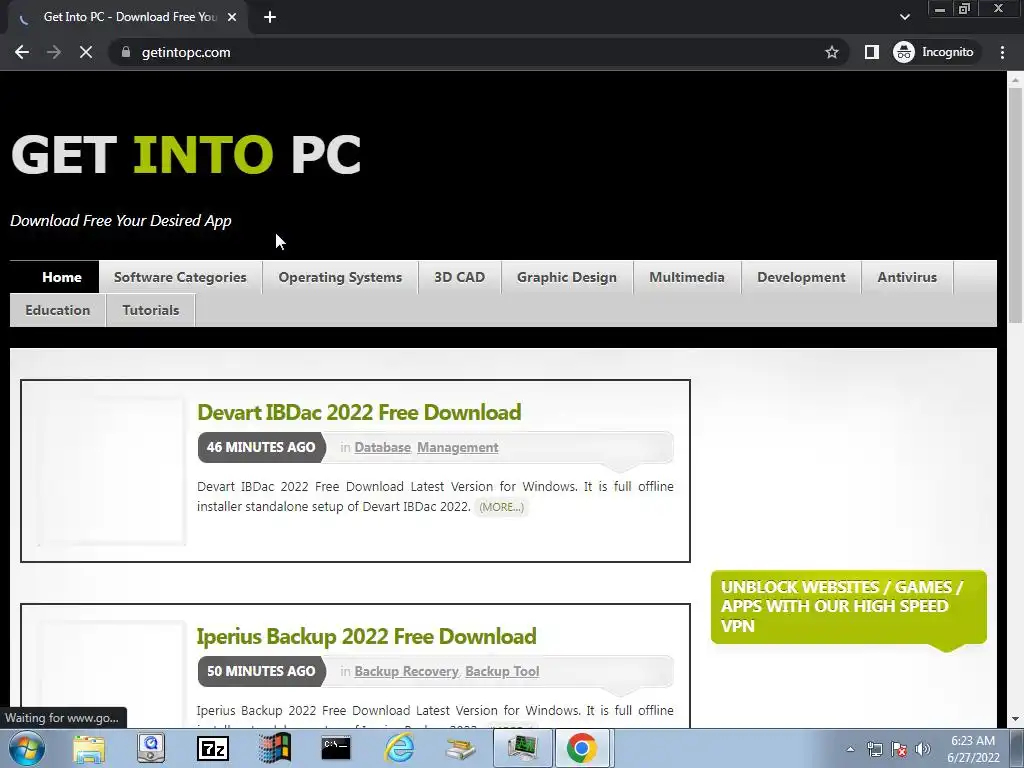The width and height of the screenshot is (1024, 768).
Task: Open the side panel icon
Action: pyautogui.click(x=872, y=52)
